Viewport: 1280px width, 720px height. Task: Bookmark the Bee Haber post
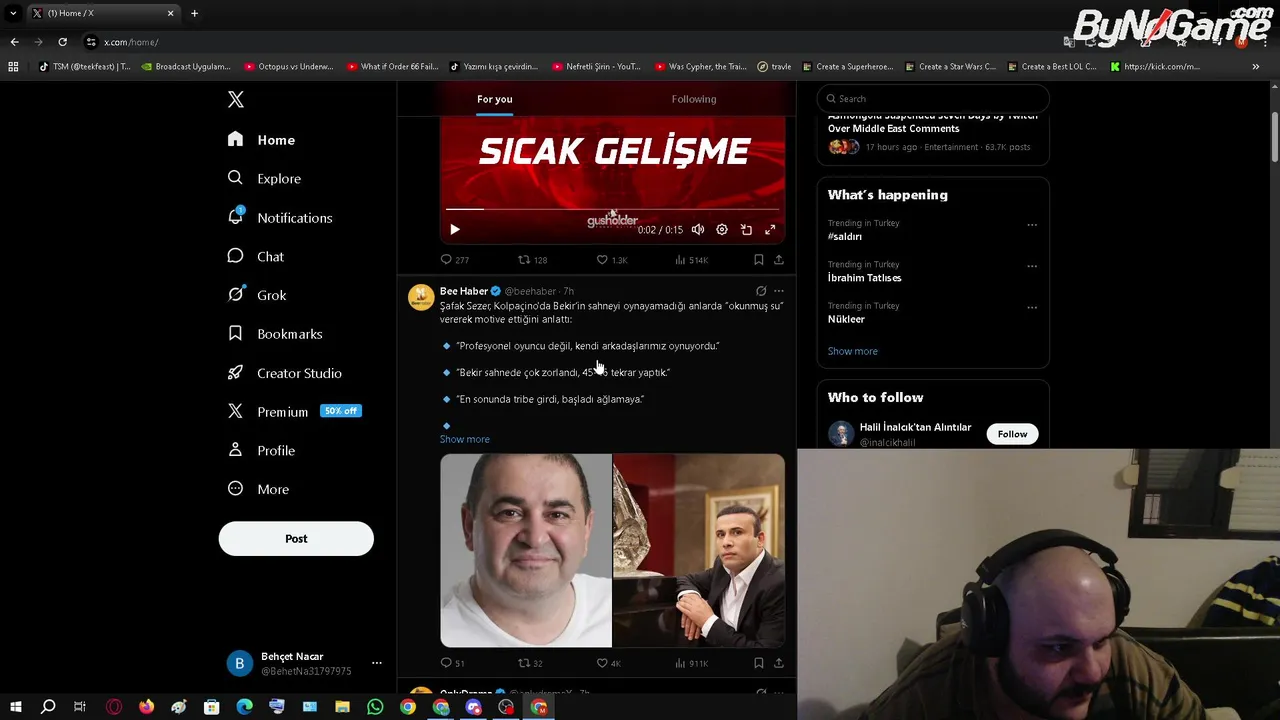pyautogui.click(x=759, y=663)
